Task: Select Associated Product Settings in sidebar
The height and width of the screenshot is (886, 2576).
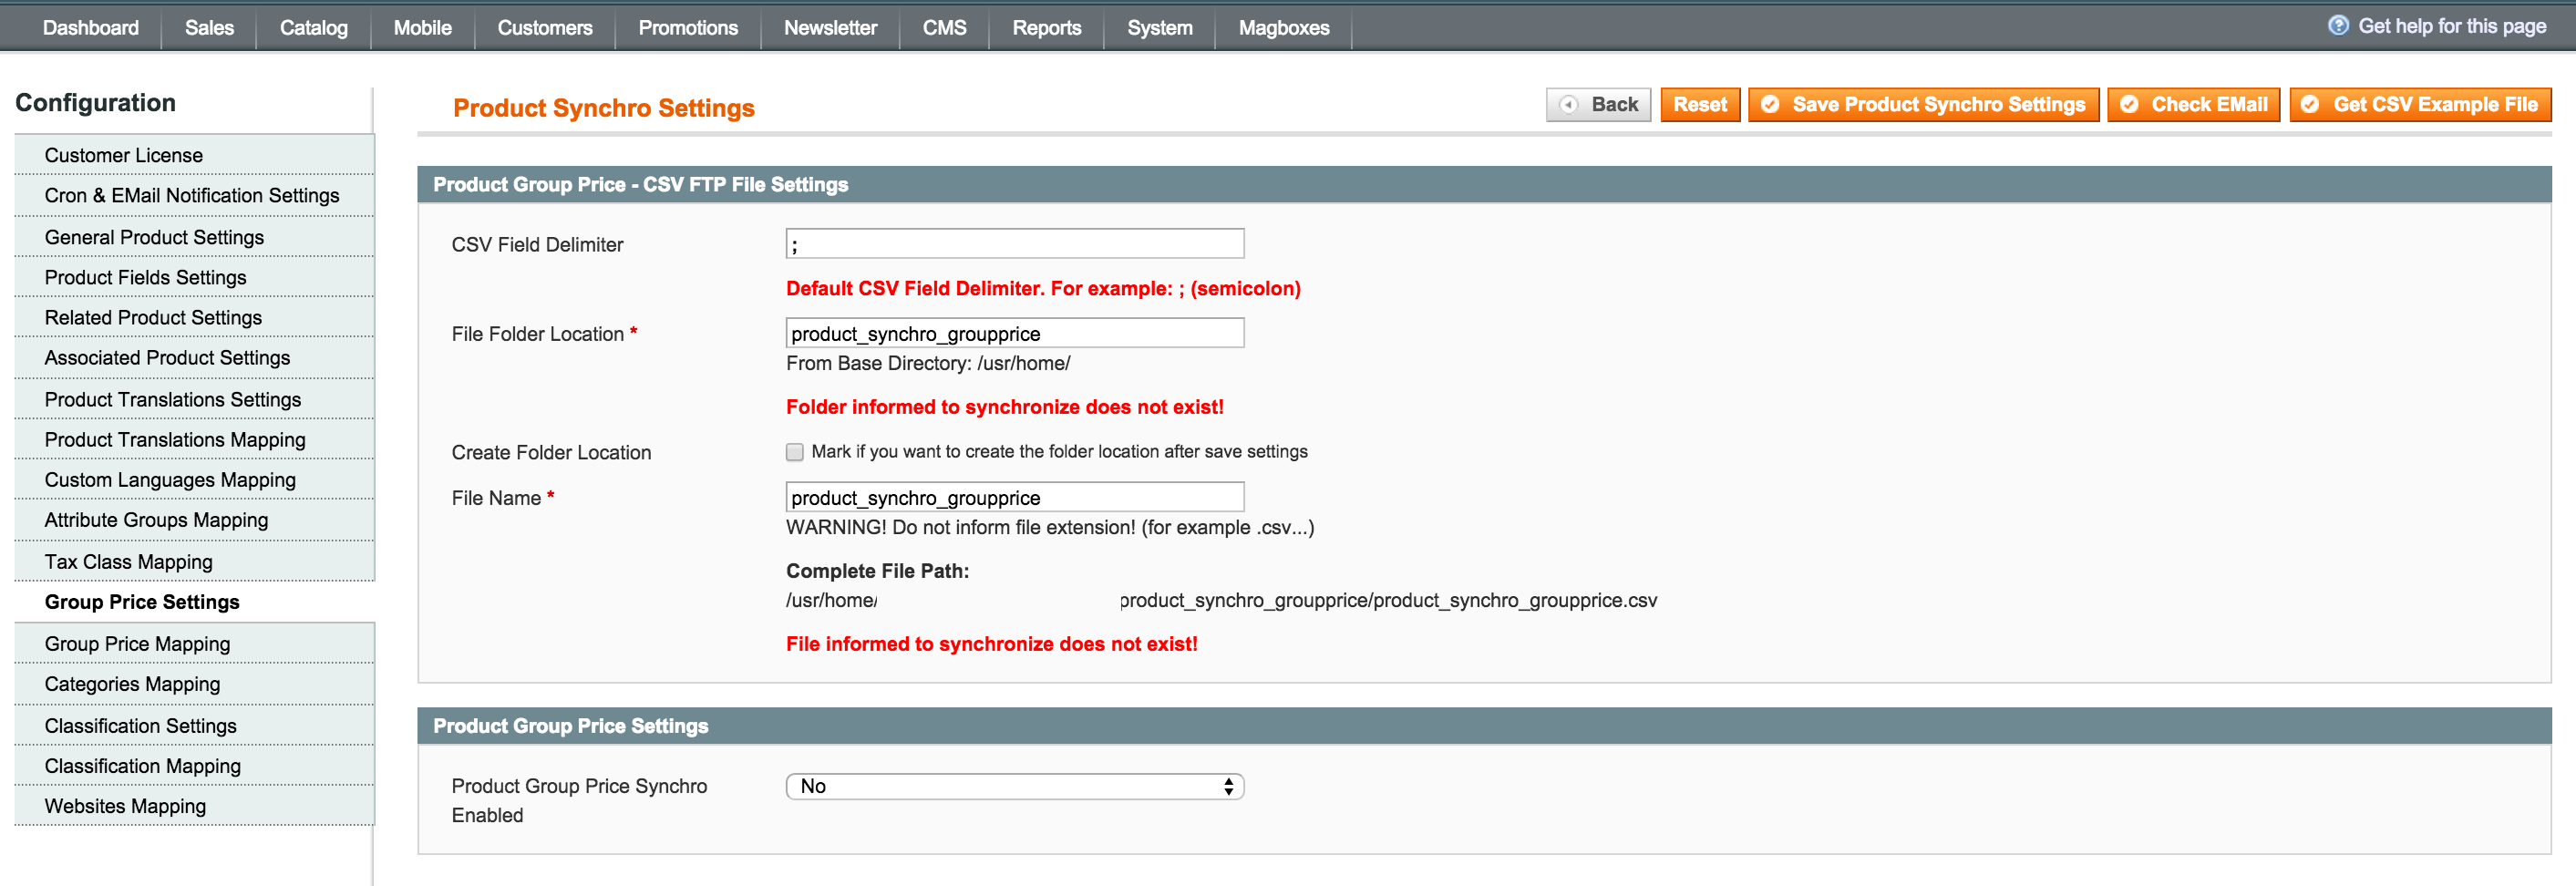Action: (x=195, y=357)
